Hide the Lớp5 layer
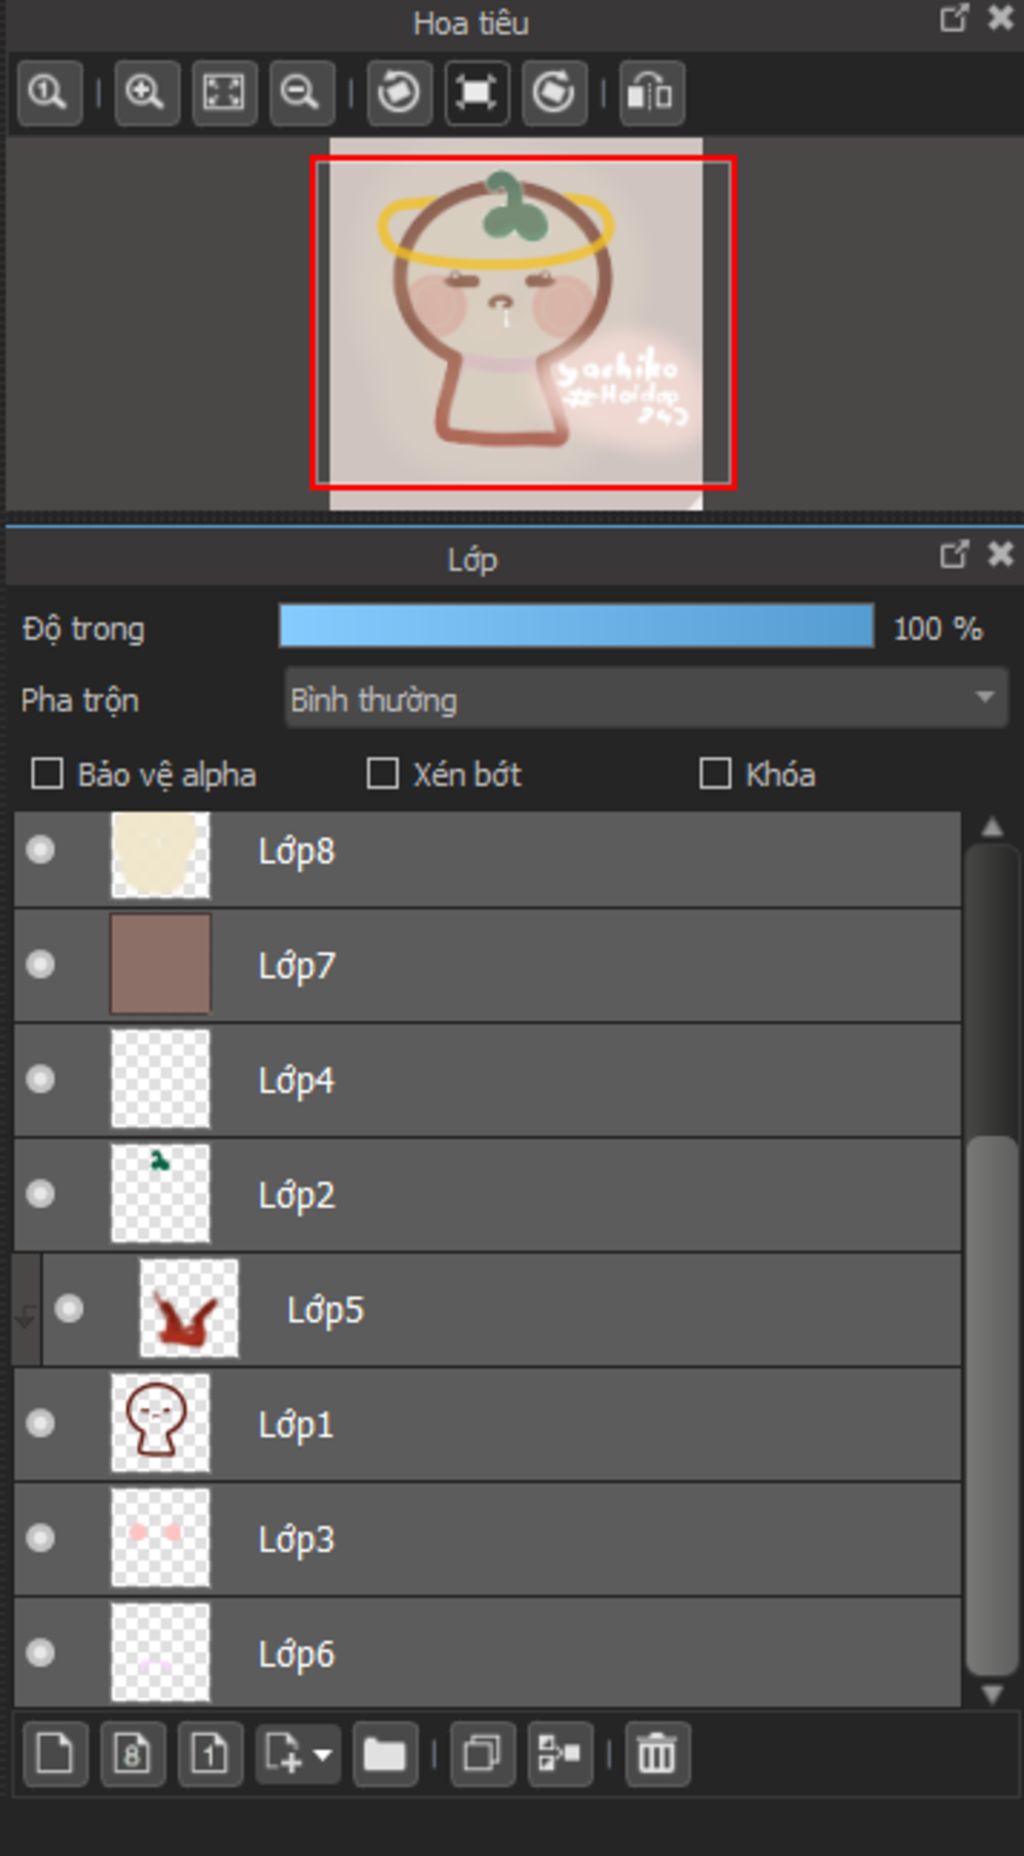This screenshot has height=1856, width=1024. coord(69,1308)
